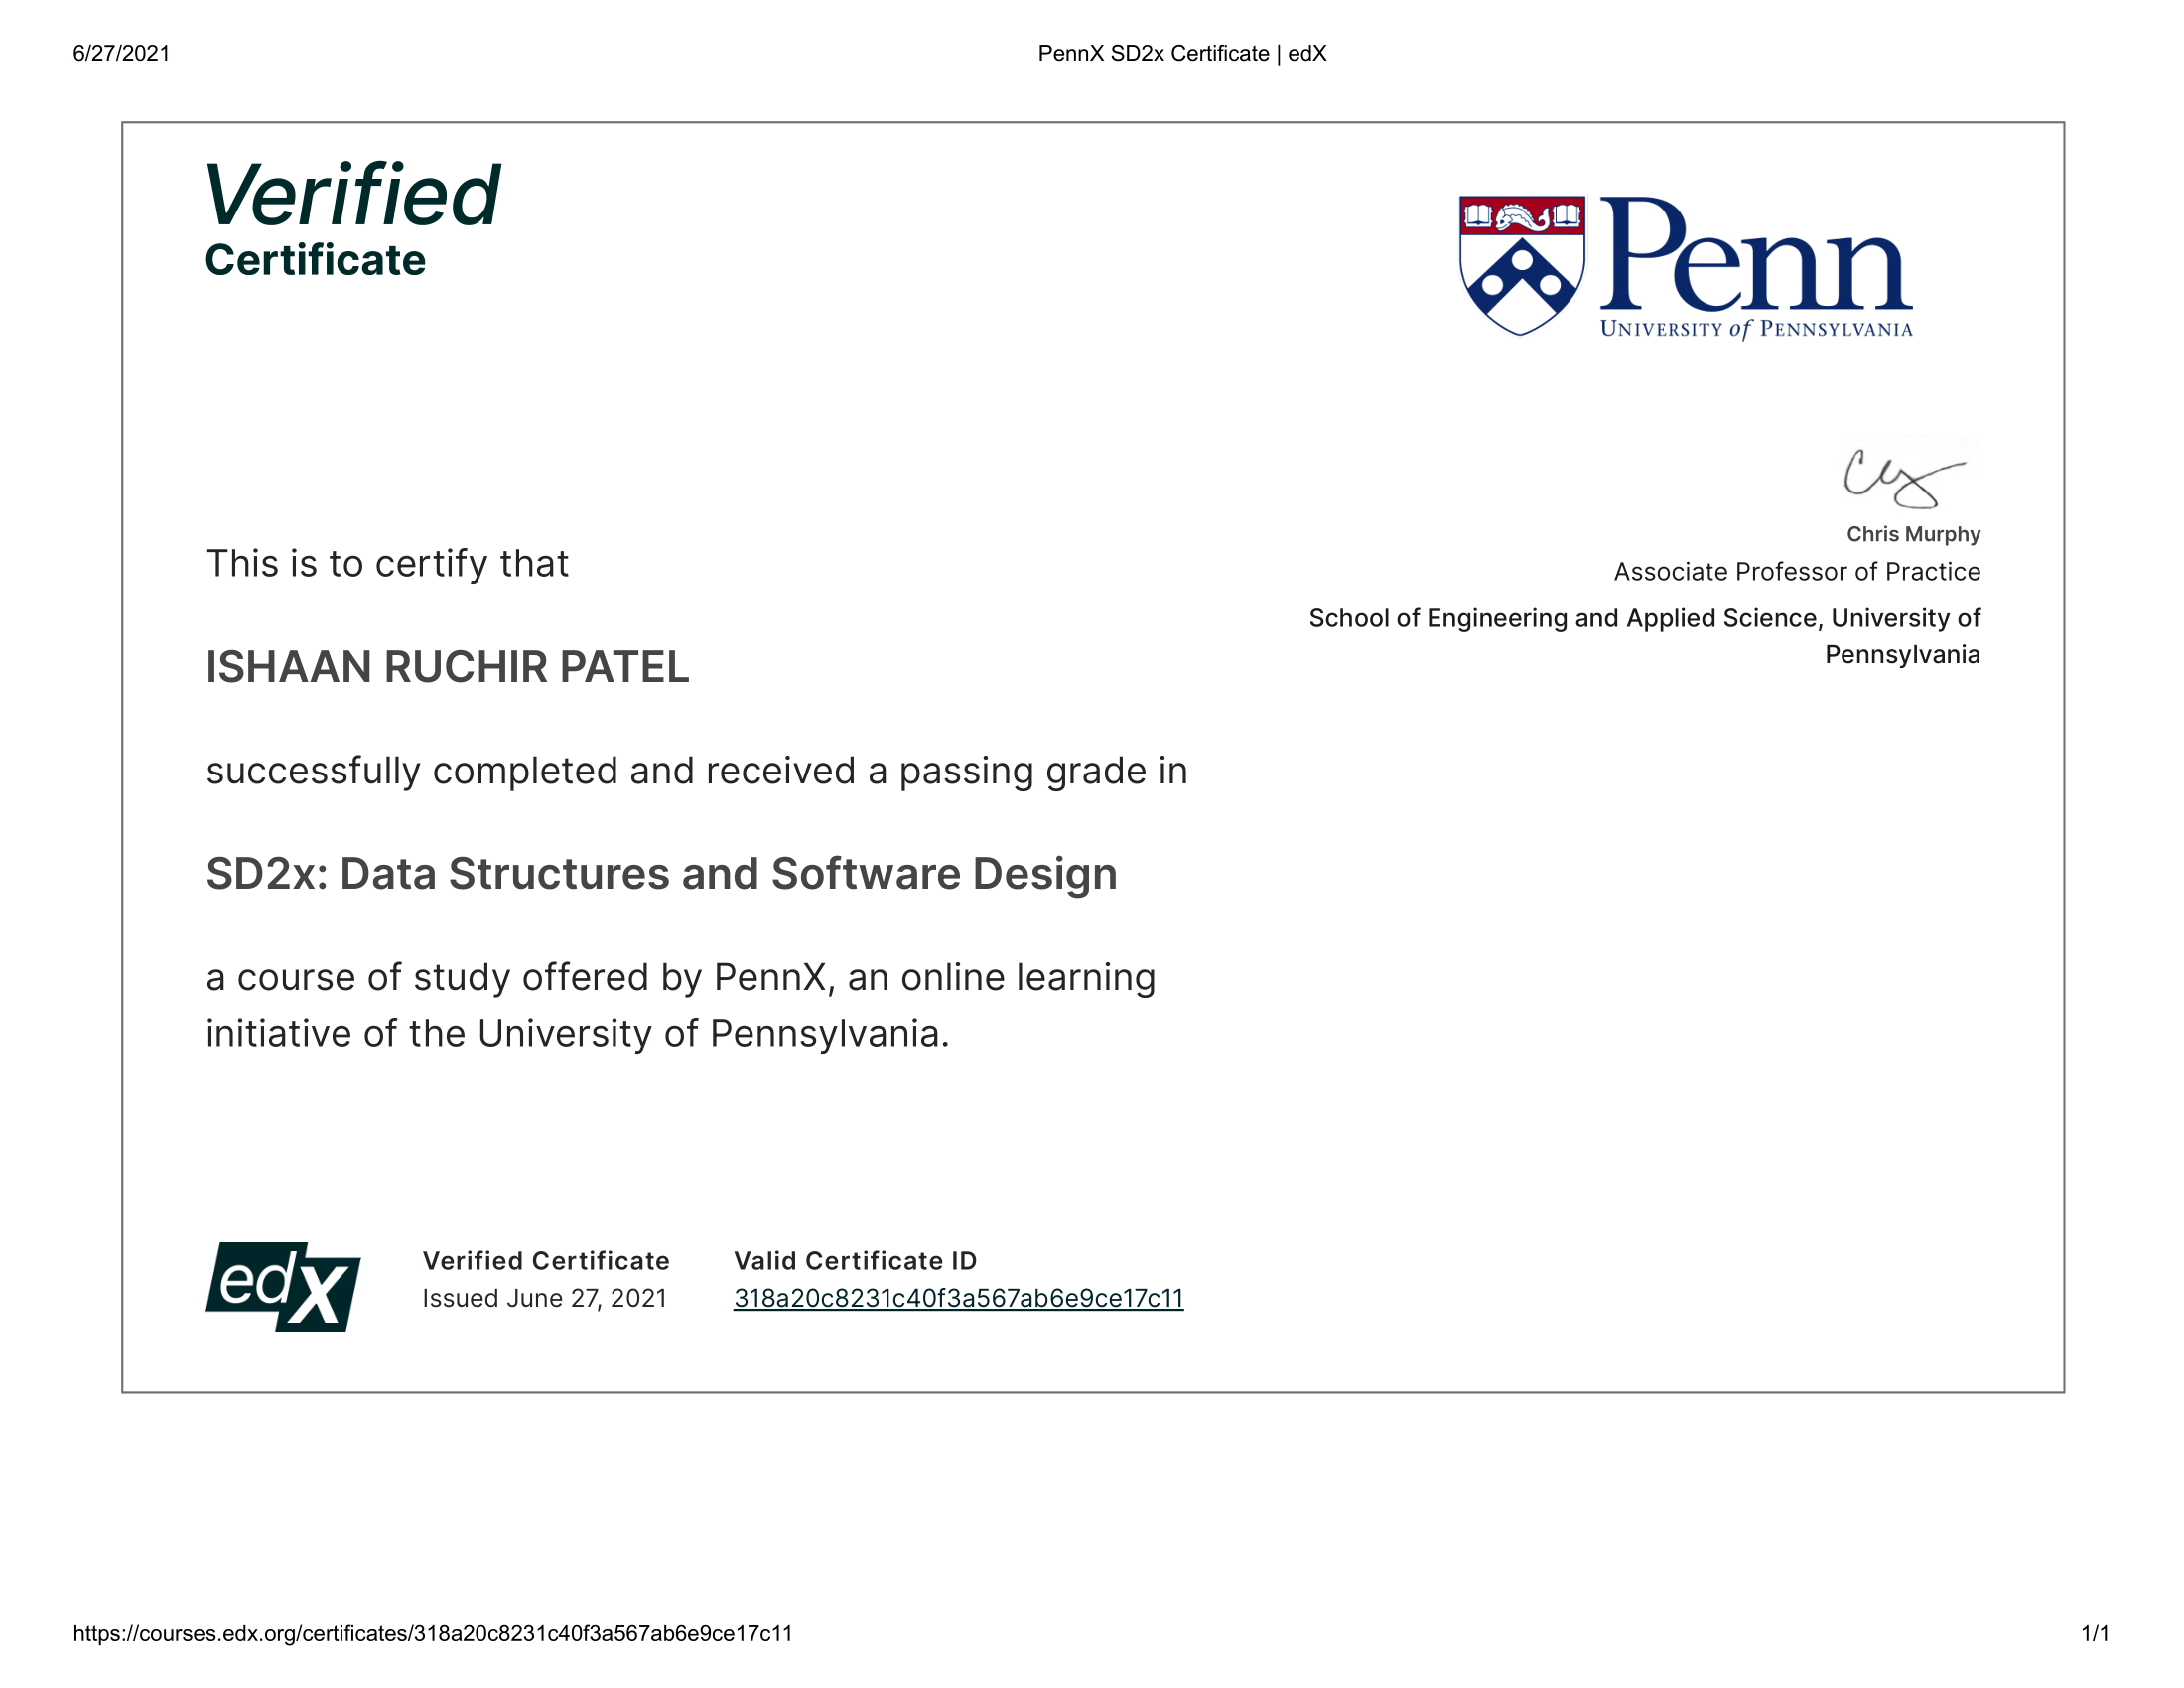Viewport: 2184px width, 1688px height.
Task: Click 'successfully completed and received a passing grade in'
Action: coord(696,771)
